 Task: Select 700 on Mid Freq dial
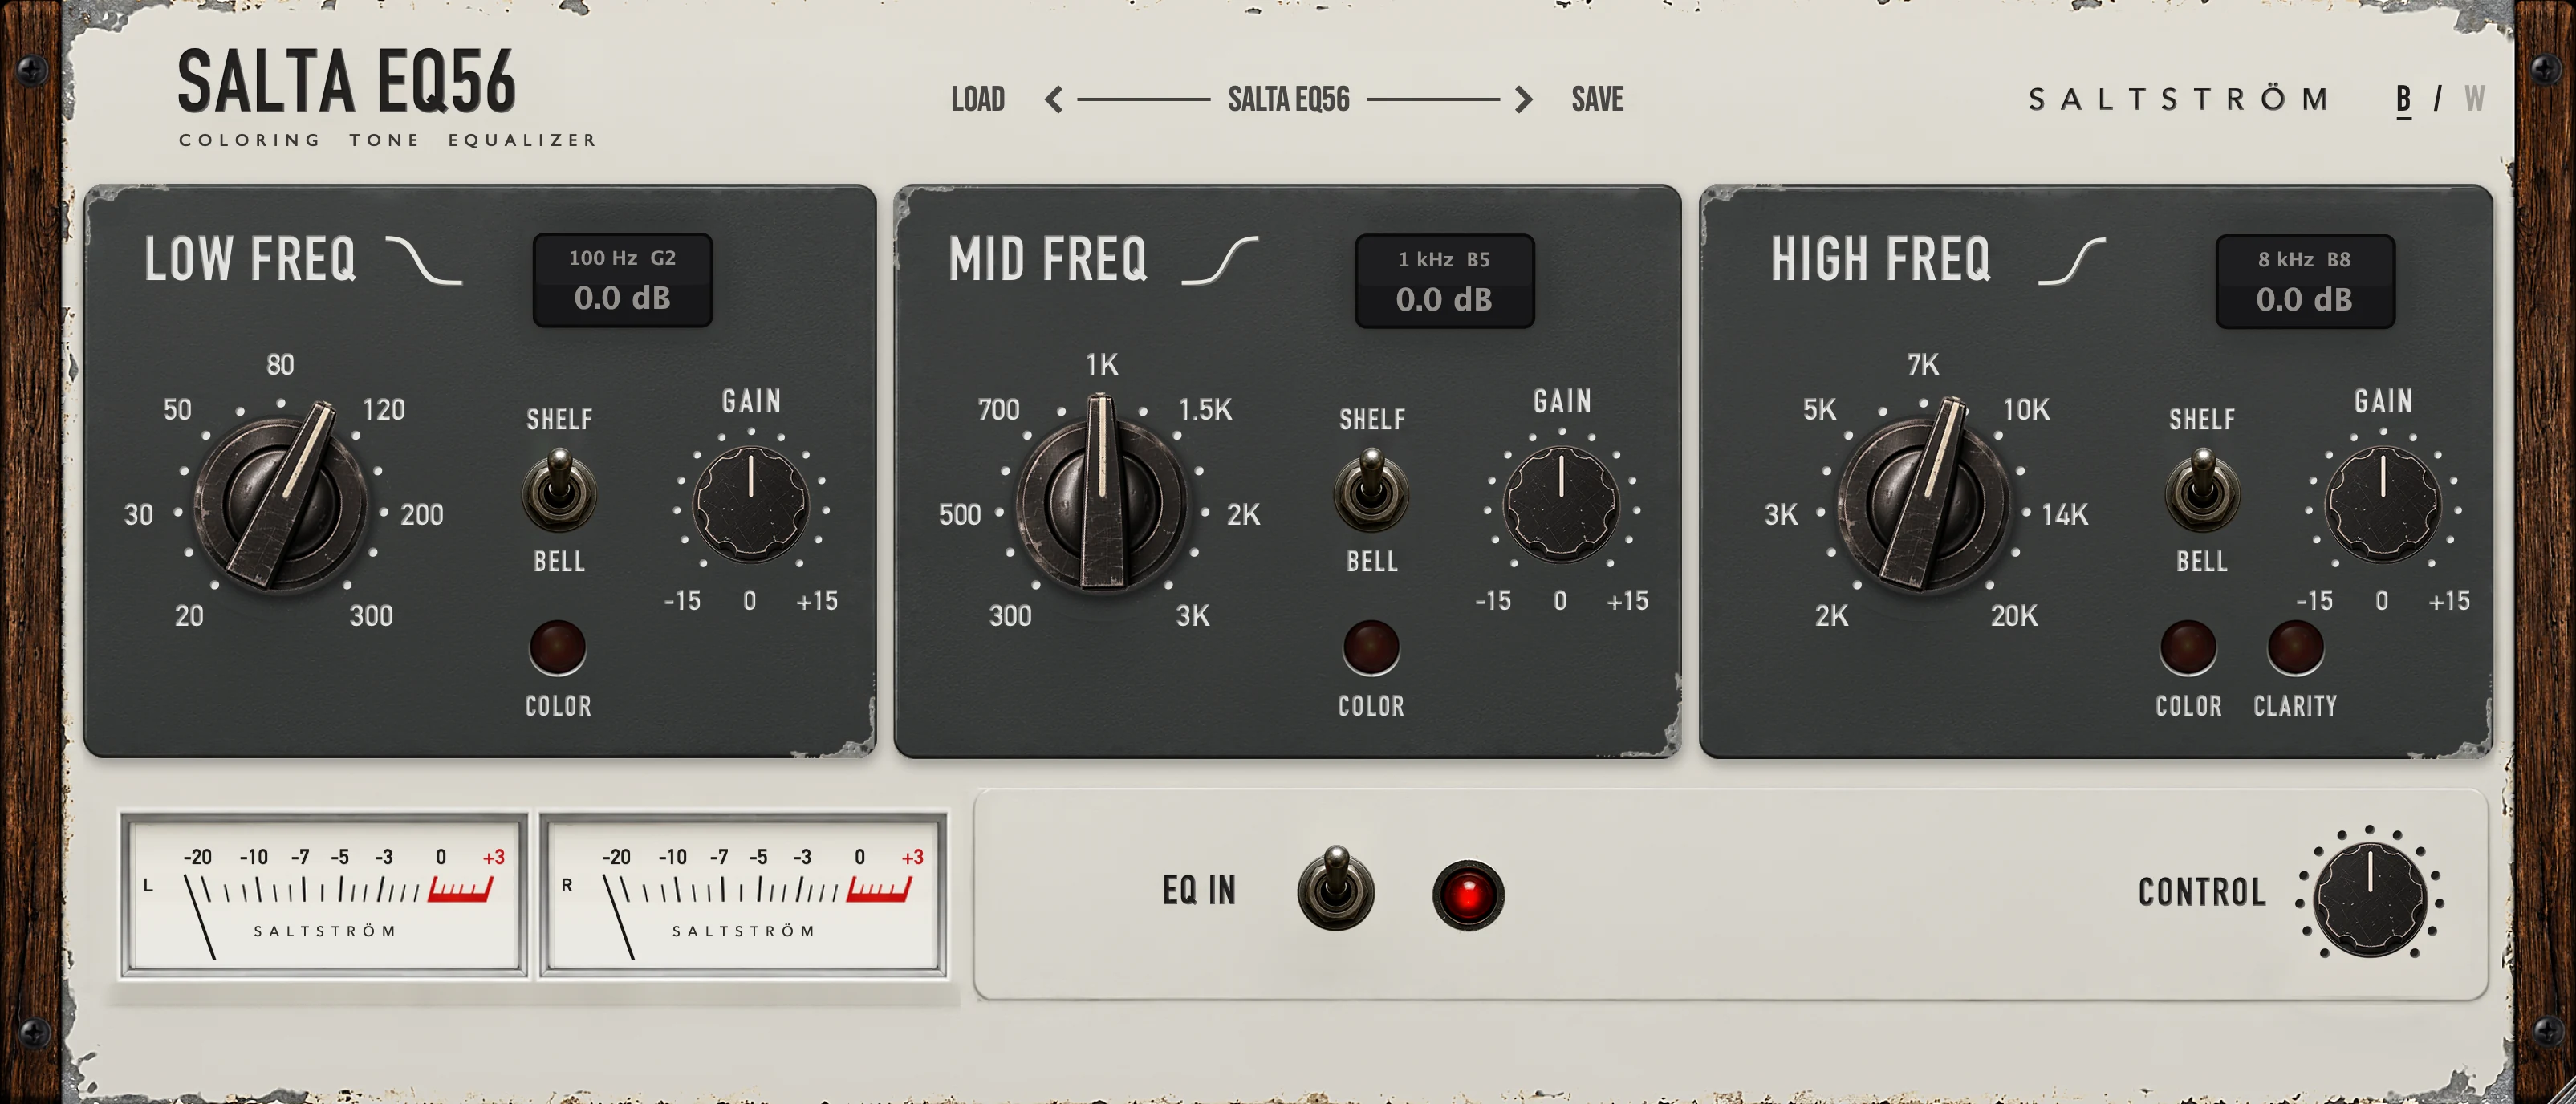(x=999, y=410)
